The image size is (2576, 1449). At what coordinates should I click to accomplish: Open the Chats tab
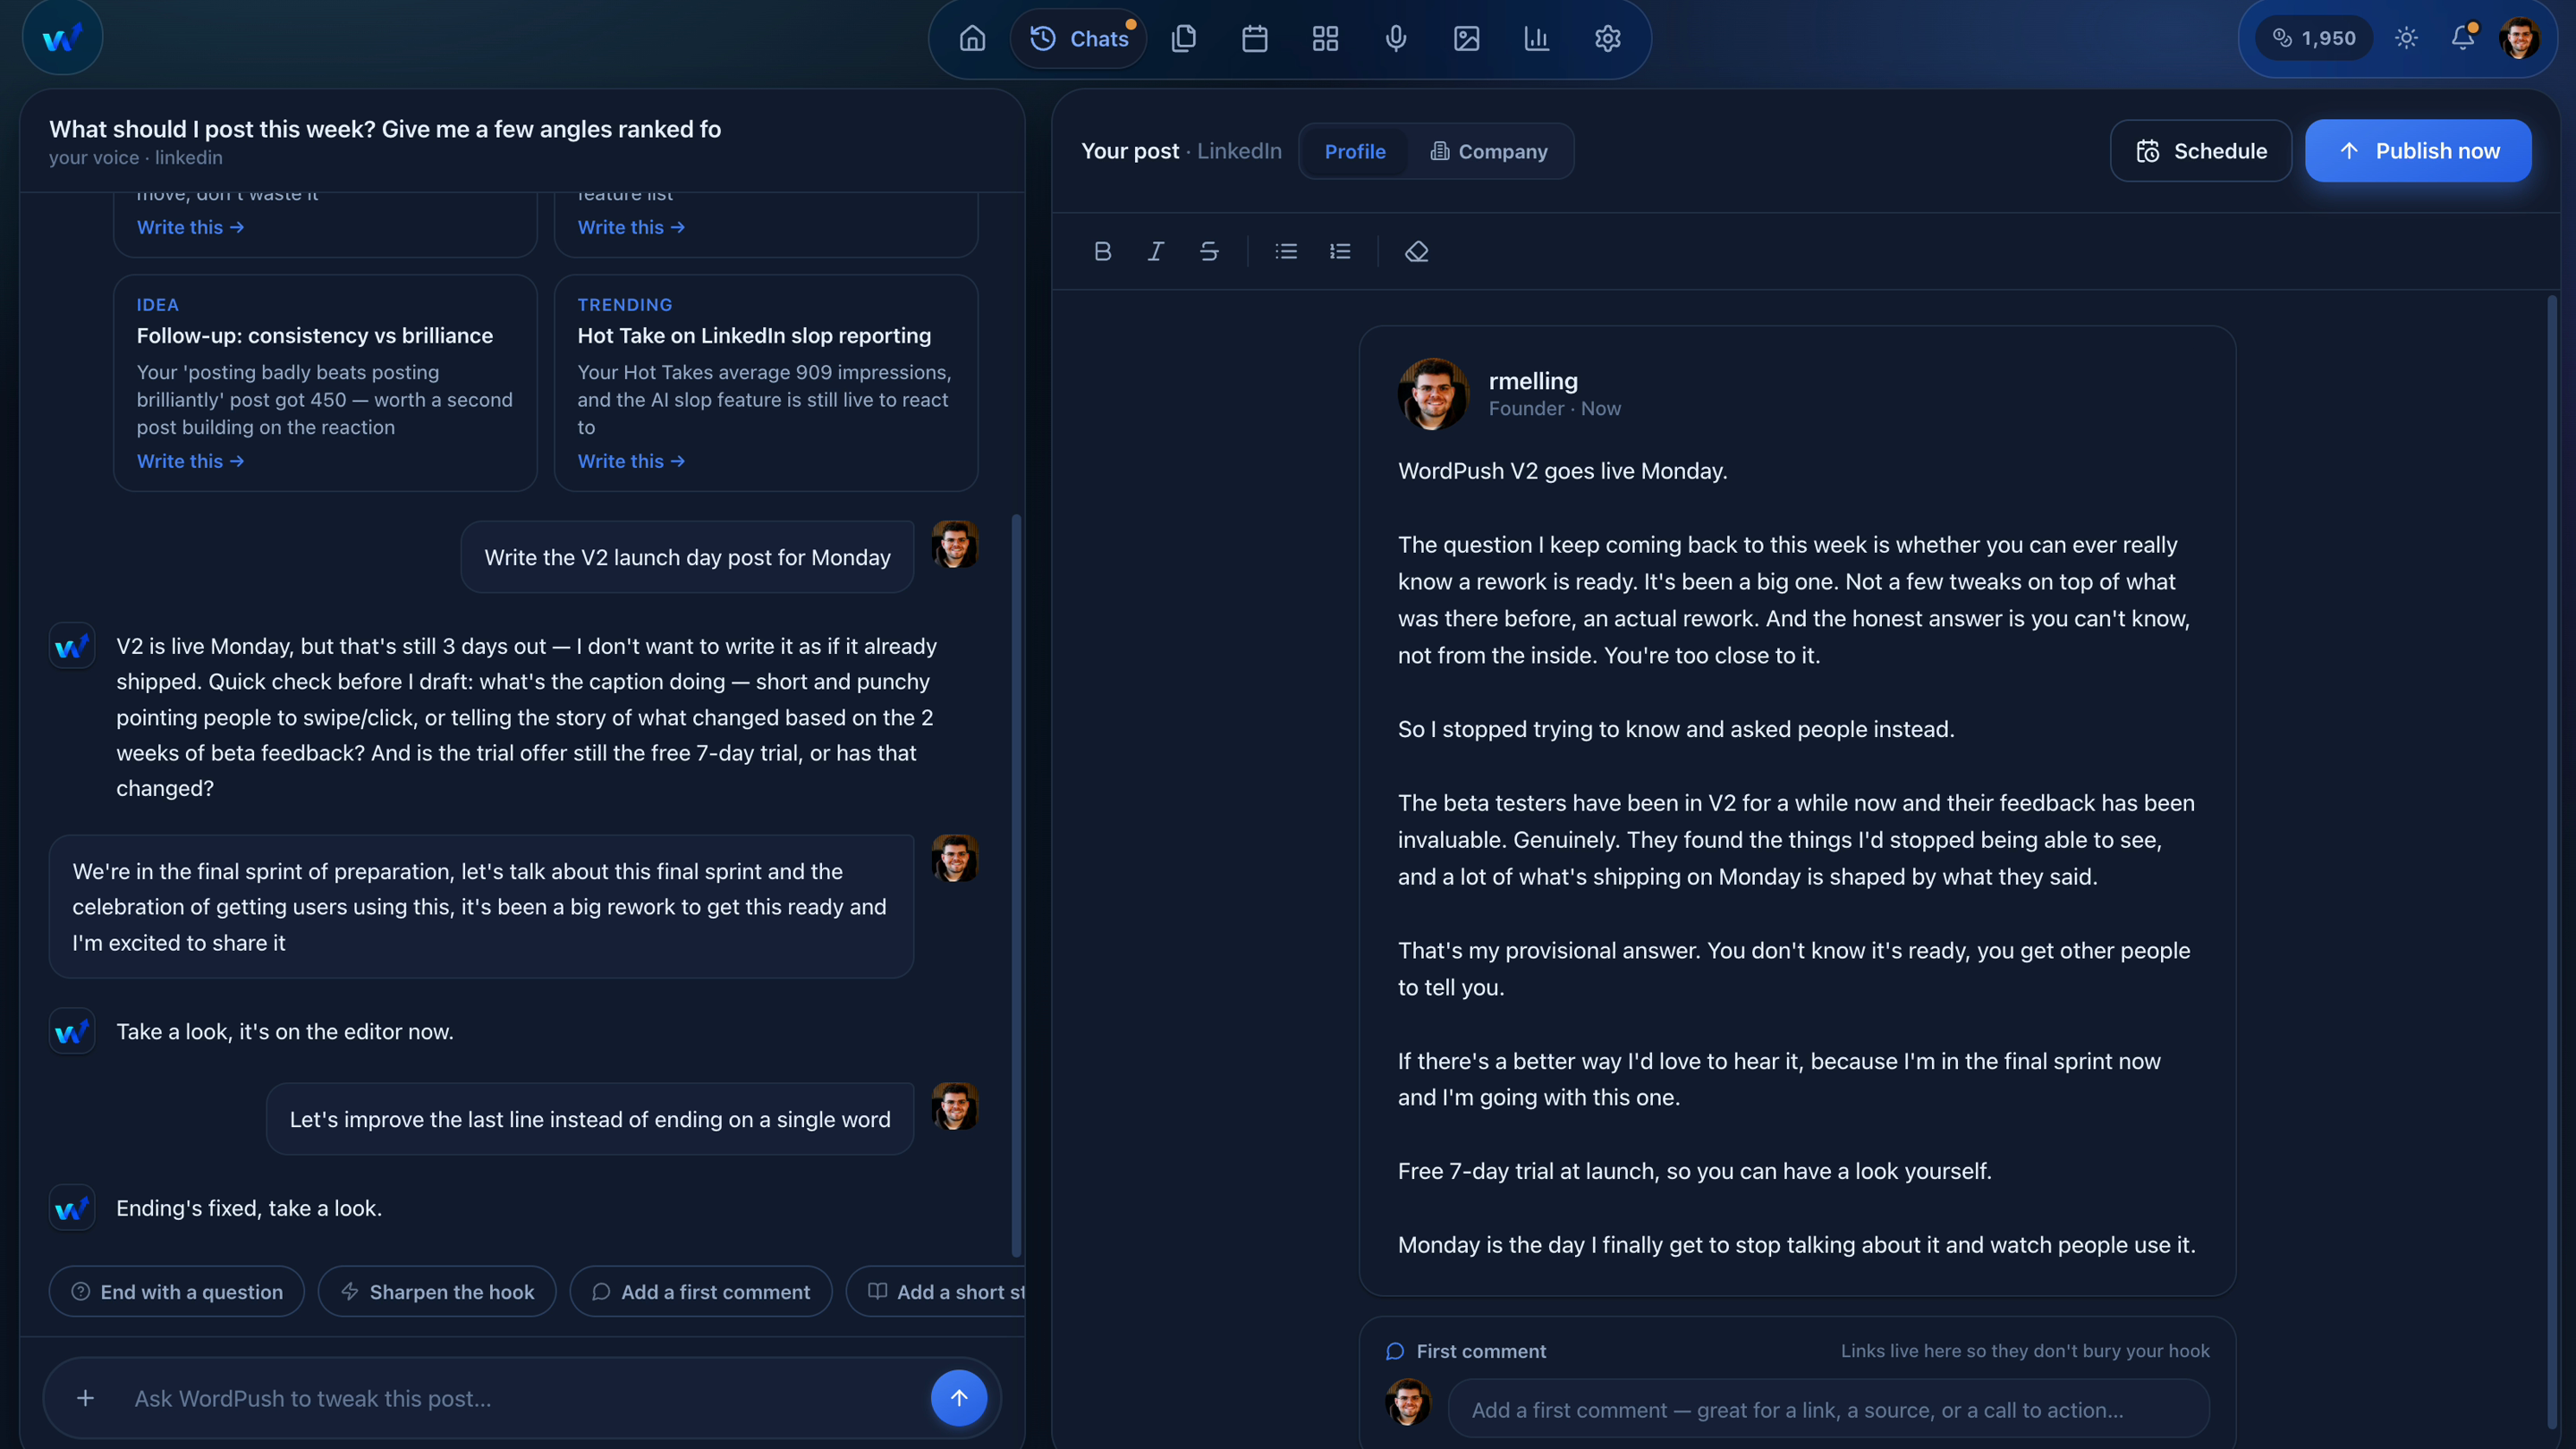pos(1078,39)
